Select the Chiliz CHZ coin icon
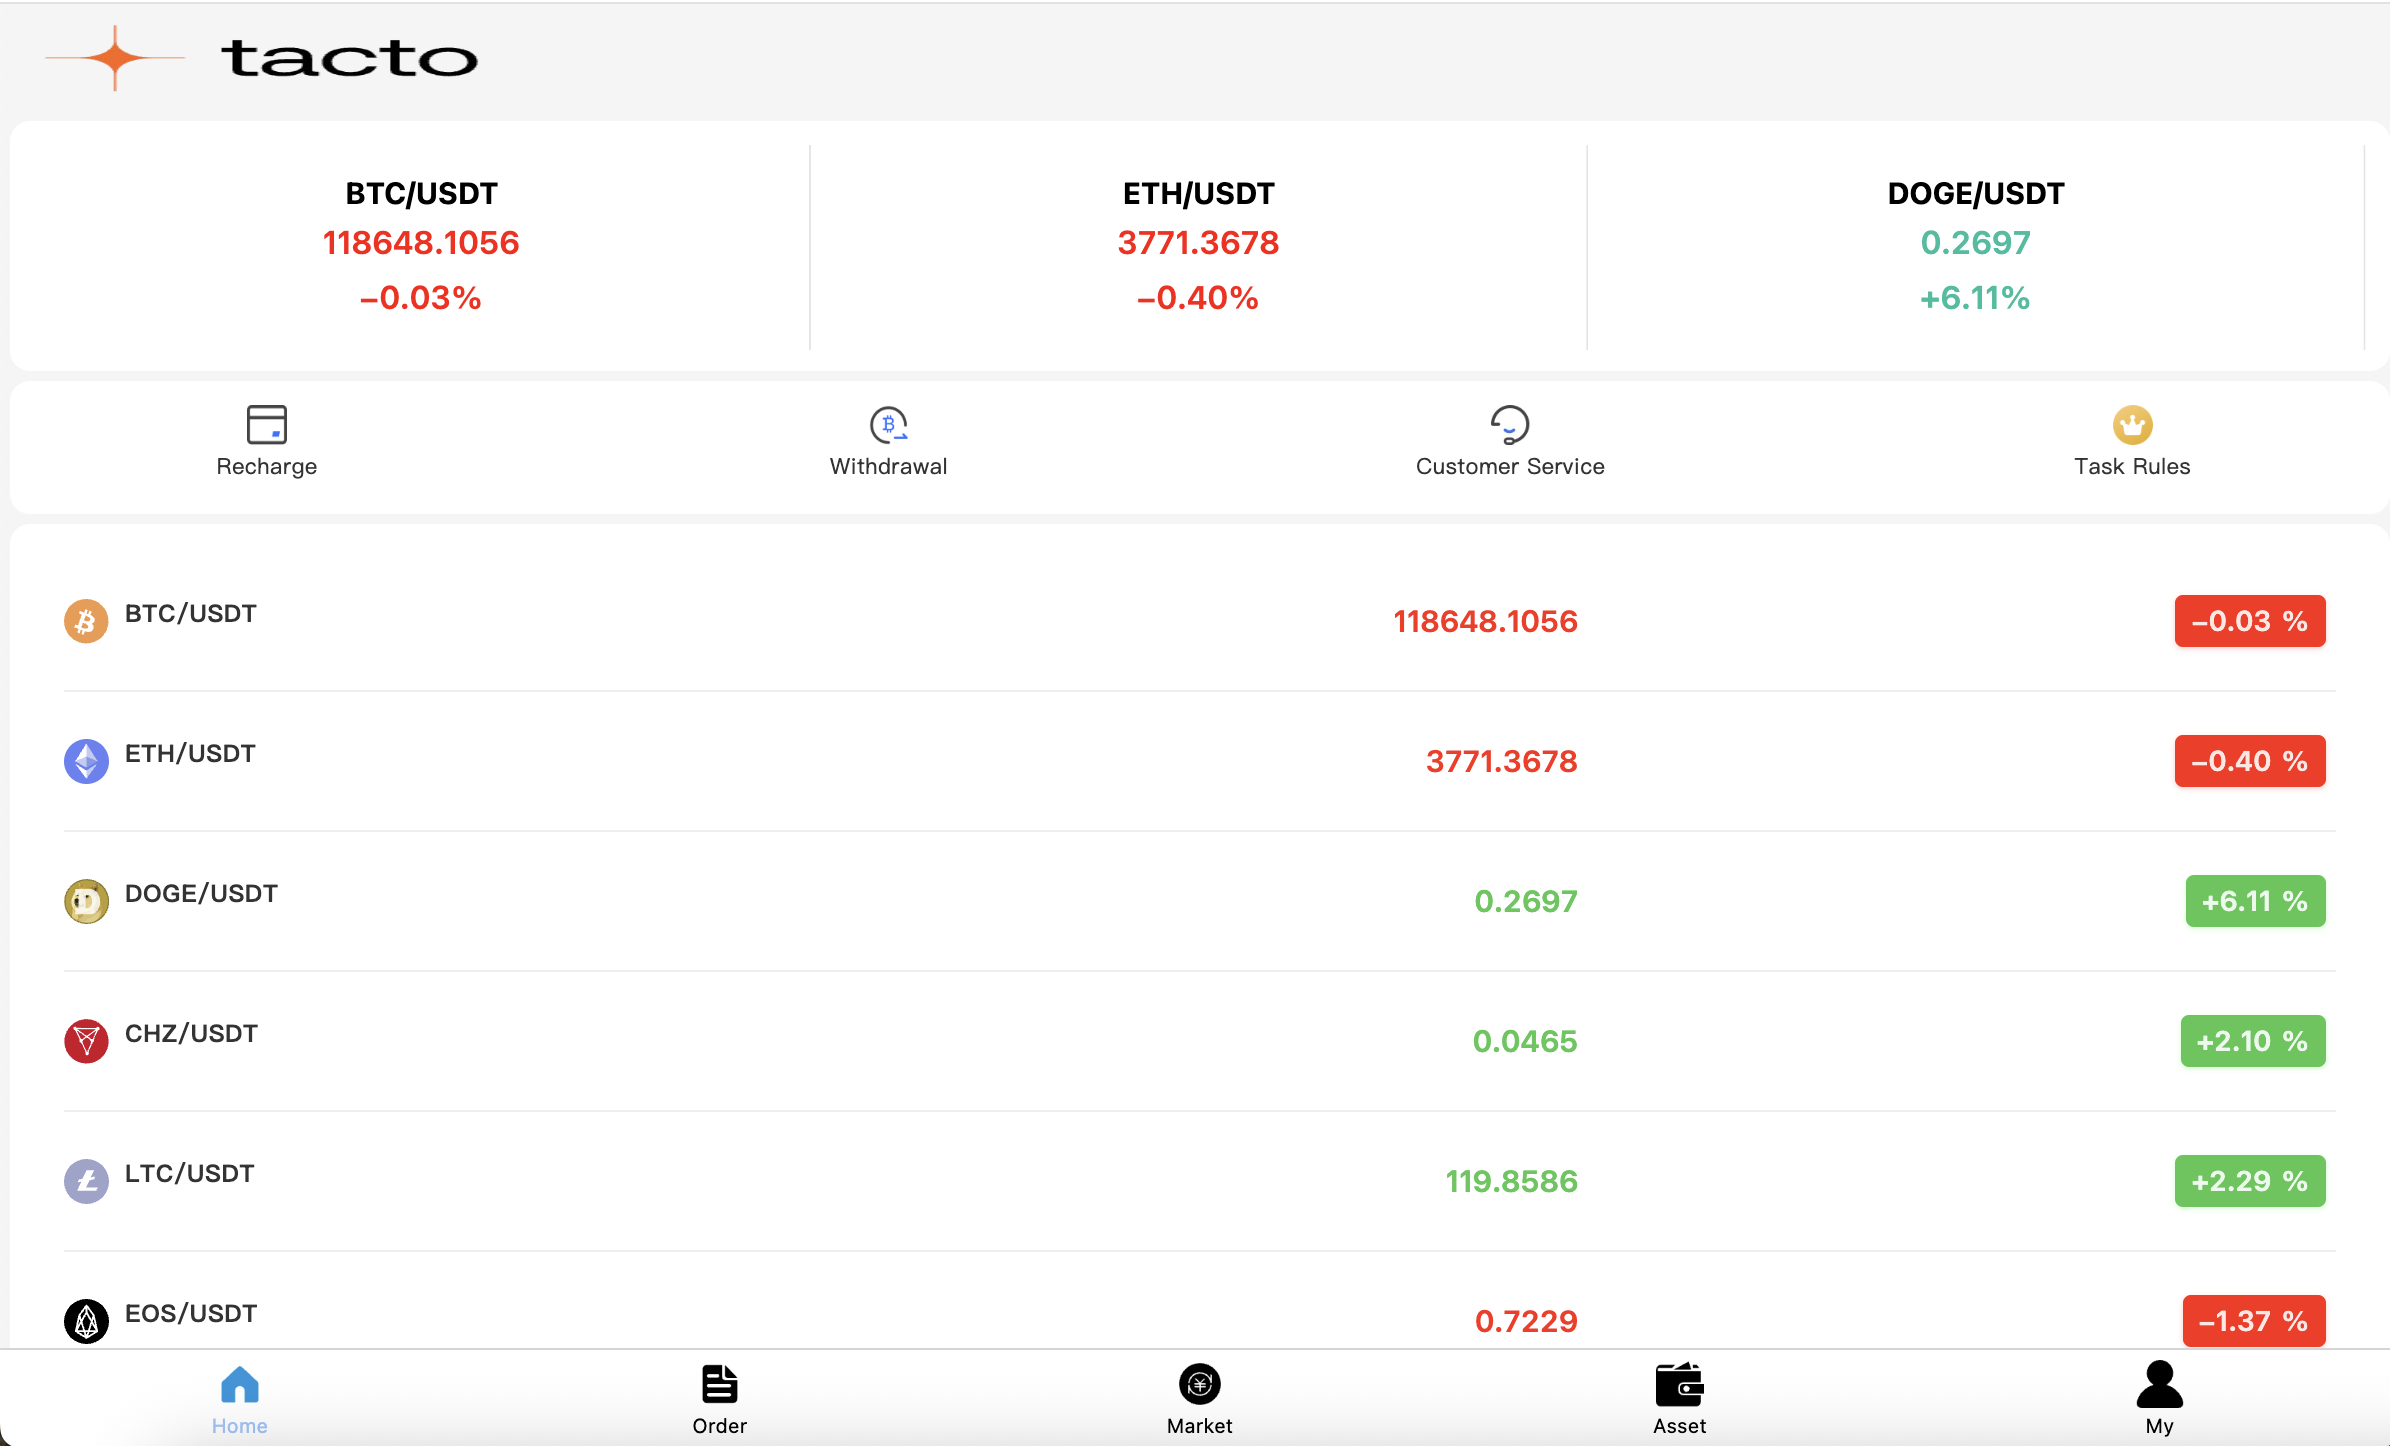The height and width of the screenshot is (1446, 2390). 86,1041
